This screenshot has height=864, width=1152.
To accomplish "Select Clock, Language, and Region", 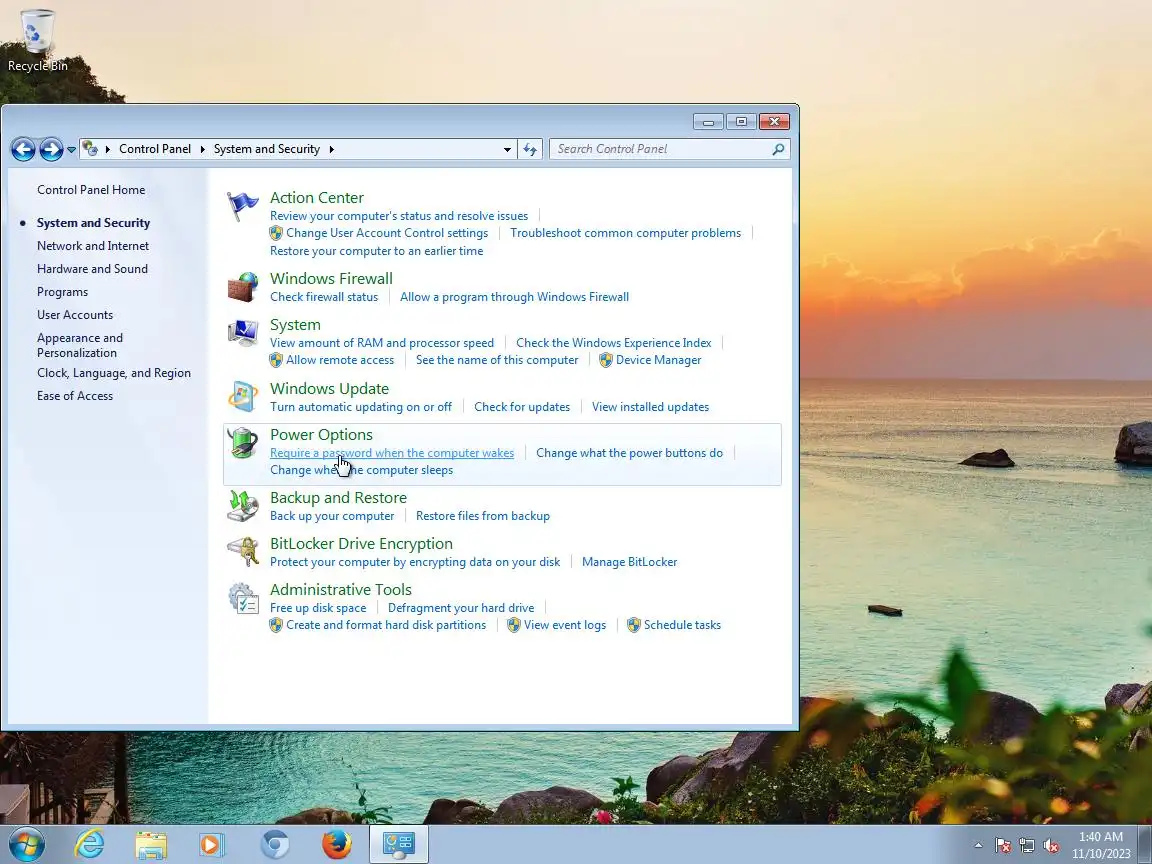I will (114, 372).
